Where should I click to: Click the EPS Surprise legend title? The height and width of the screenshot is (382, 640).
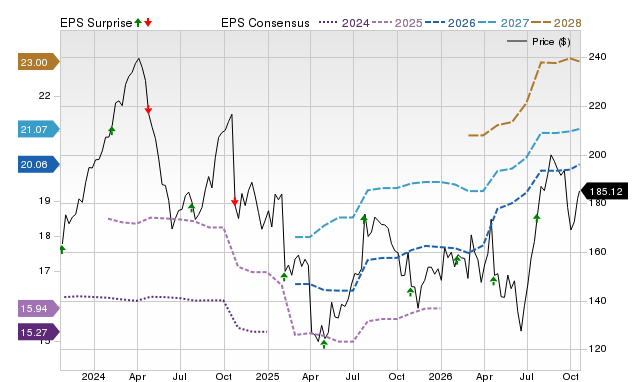[96, 23]
